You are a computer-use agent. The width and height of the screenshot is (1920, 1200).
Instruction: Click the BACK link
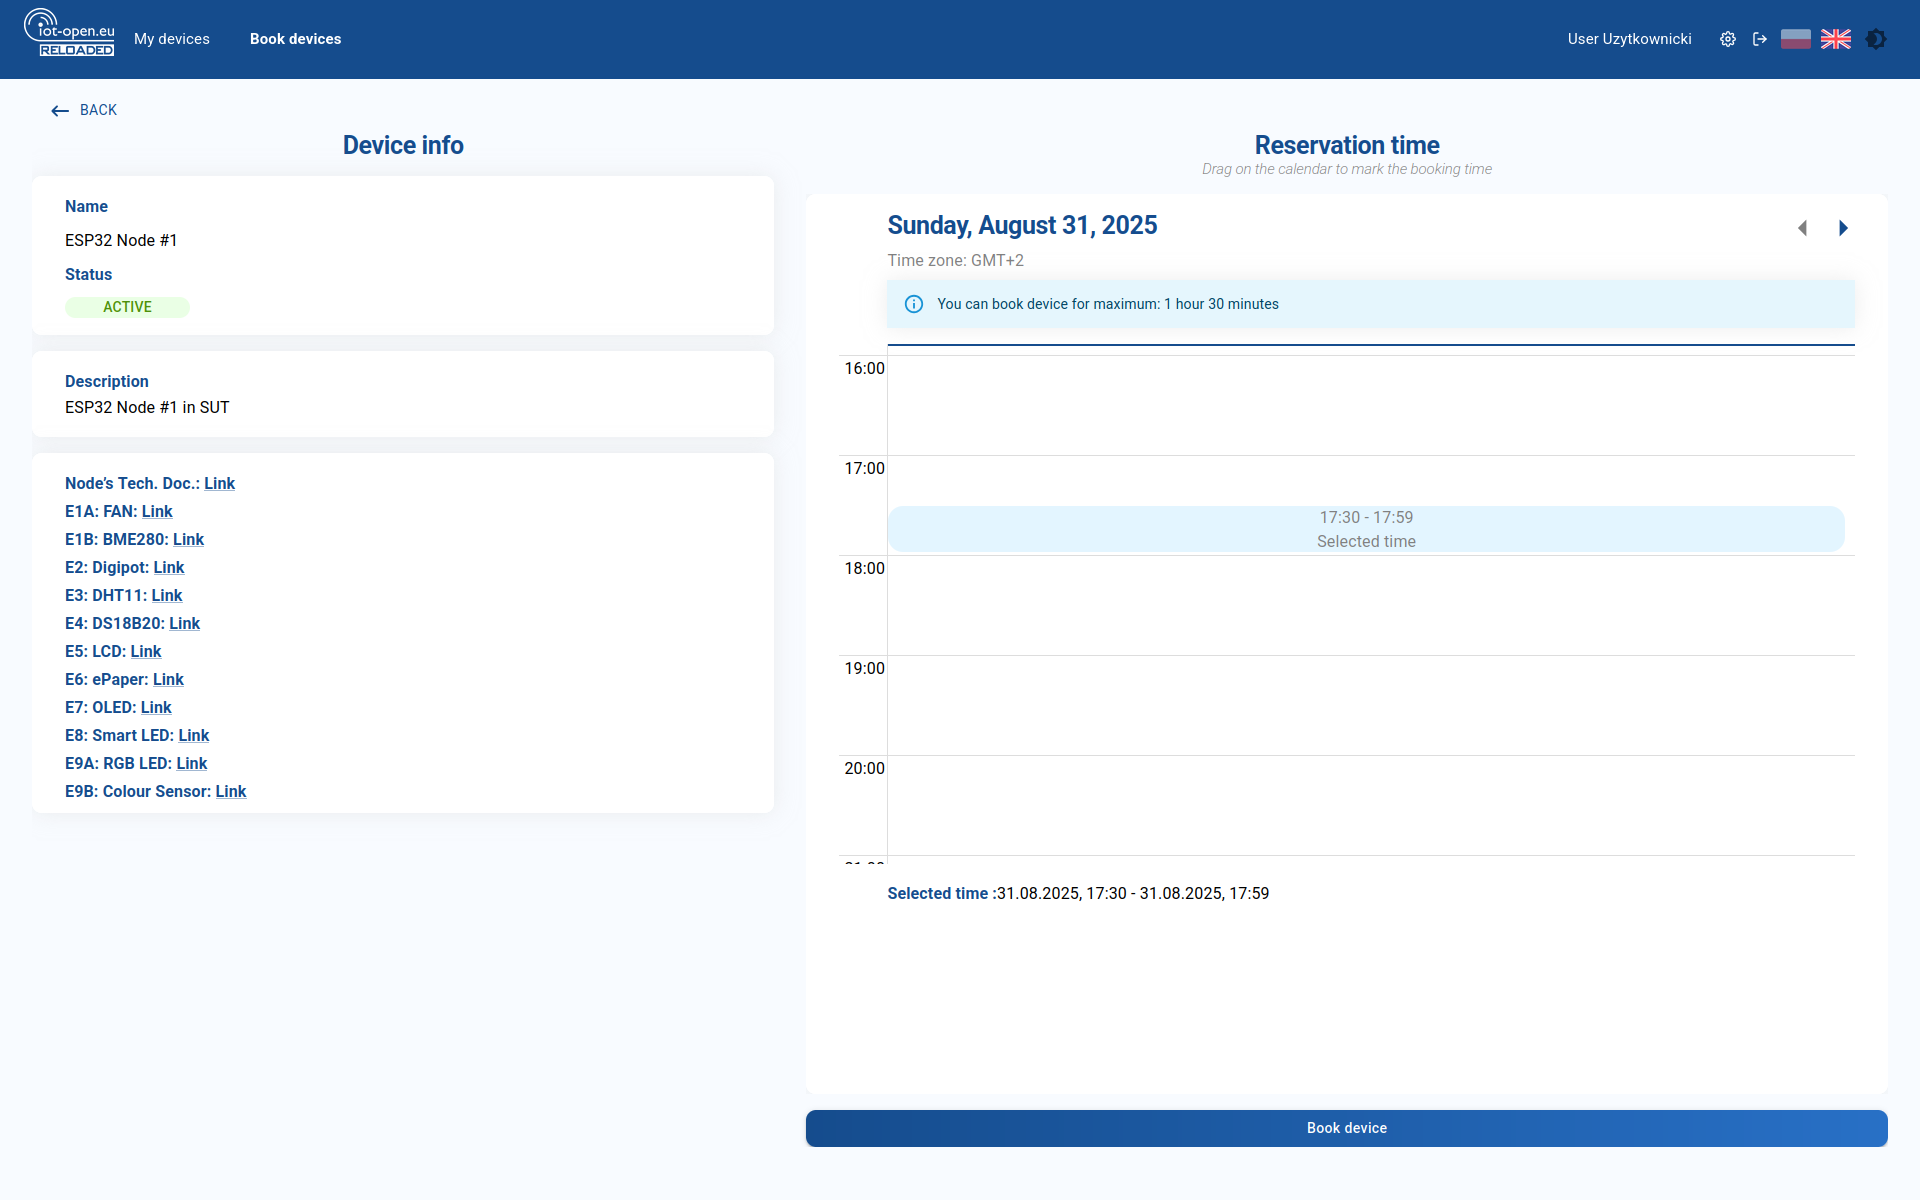[x=85, y=110]
